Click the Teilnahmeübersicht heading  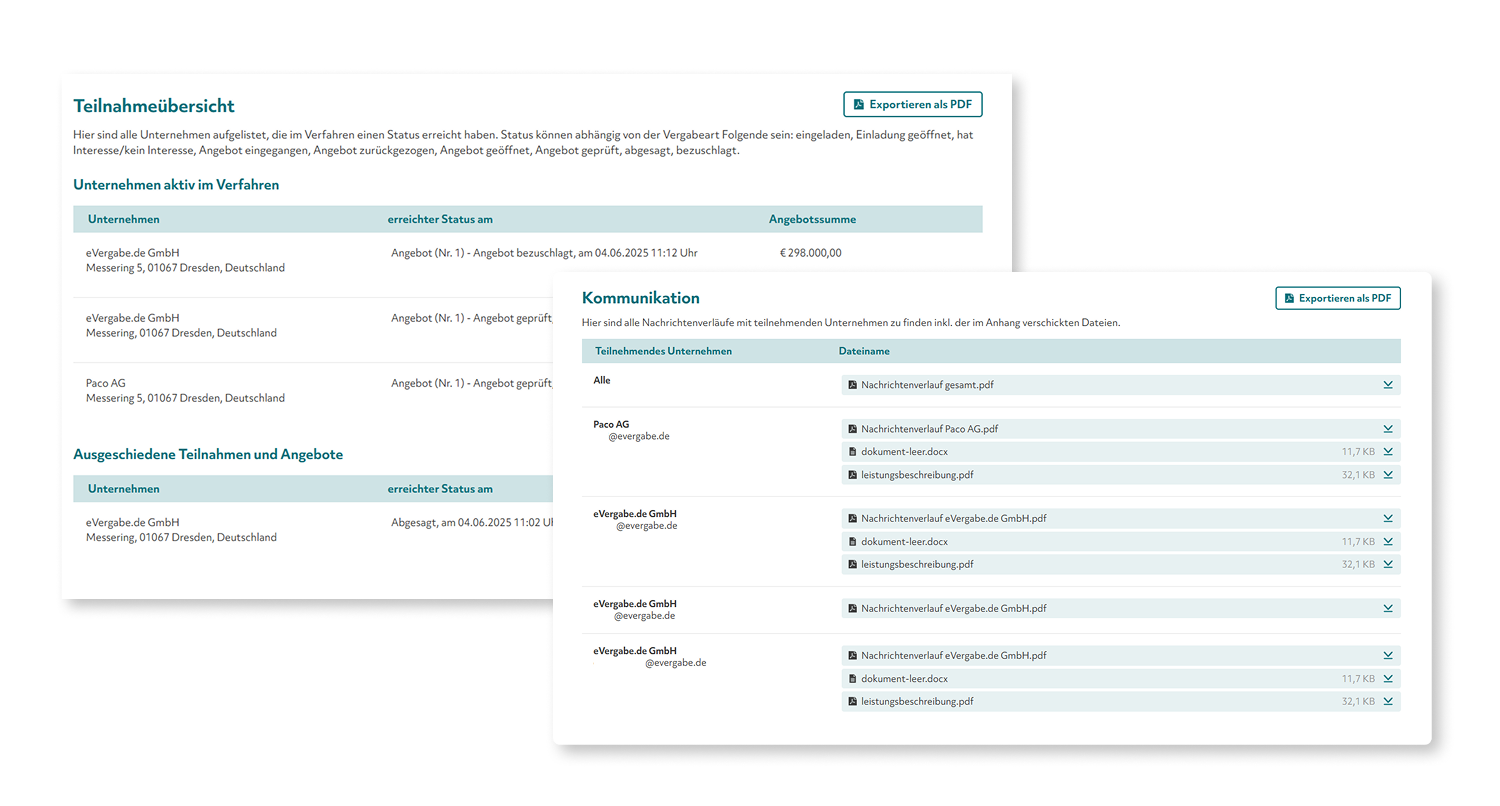coord(154,106)
